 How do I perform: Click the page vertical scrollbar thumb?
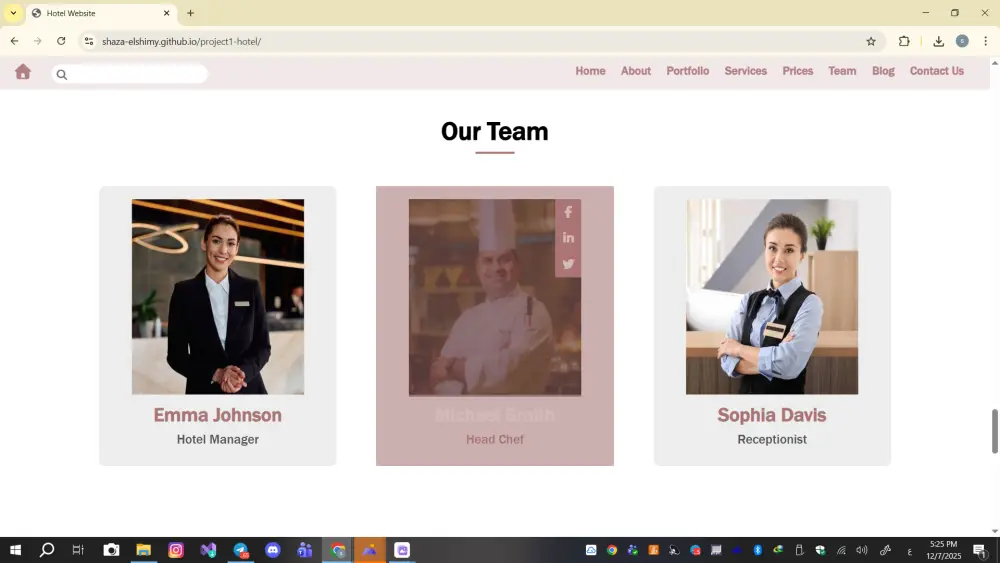994,432
